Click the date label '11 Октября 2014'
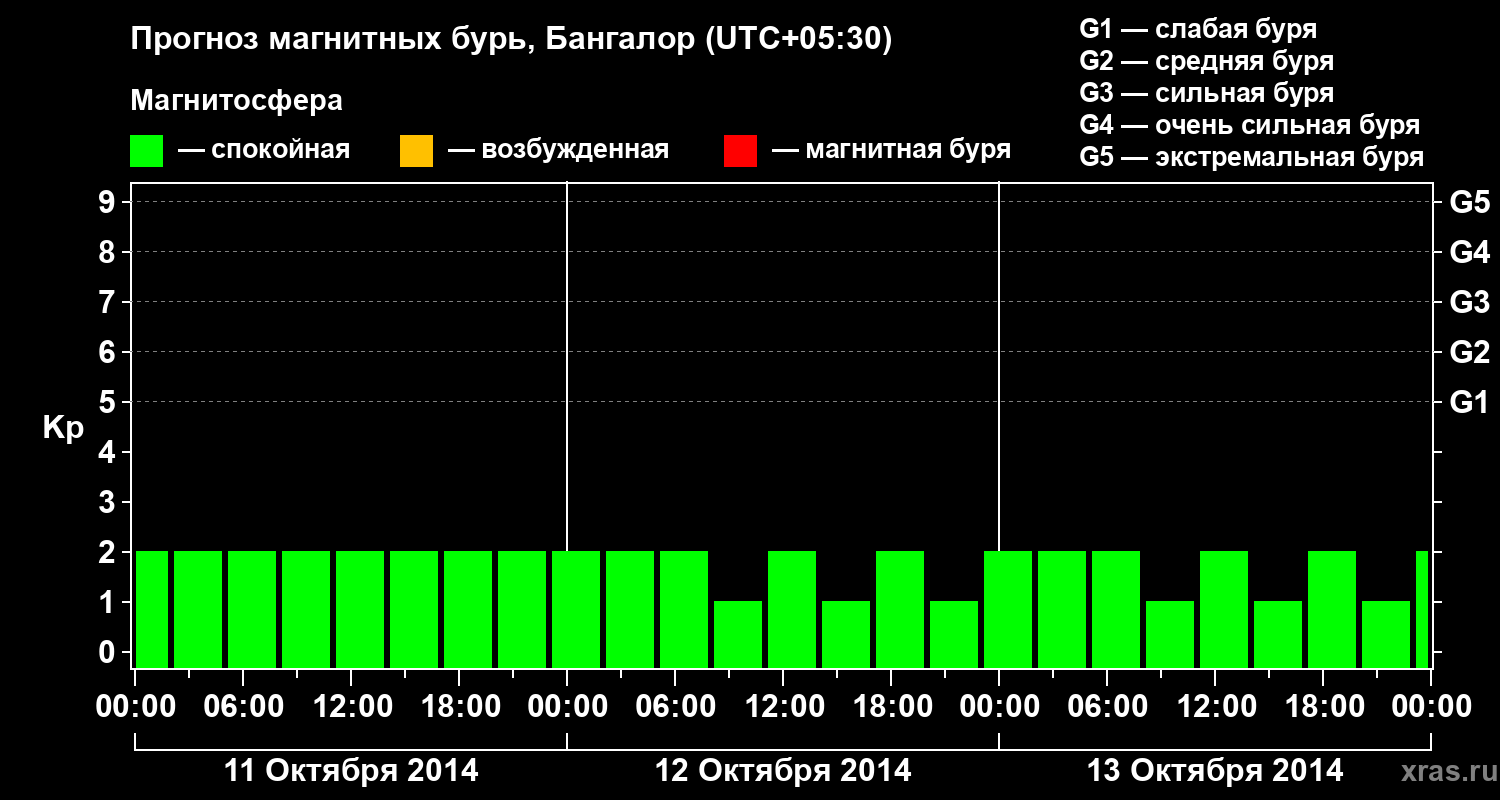 pyautogui.click(x=351, y=771)
